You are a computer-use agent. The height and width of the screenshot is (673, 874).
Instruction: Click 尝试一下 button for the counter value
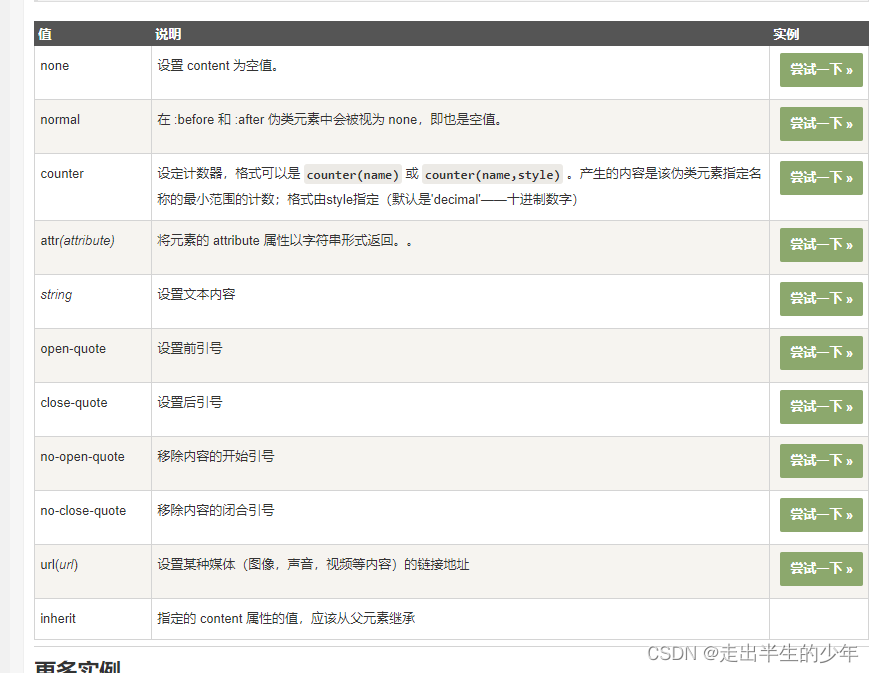(x=820, y=178)
